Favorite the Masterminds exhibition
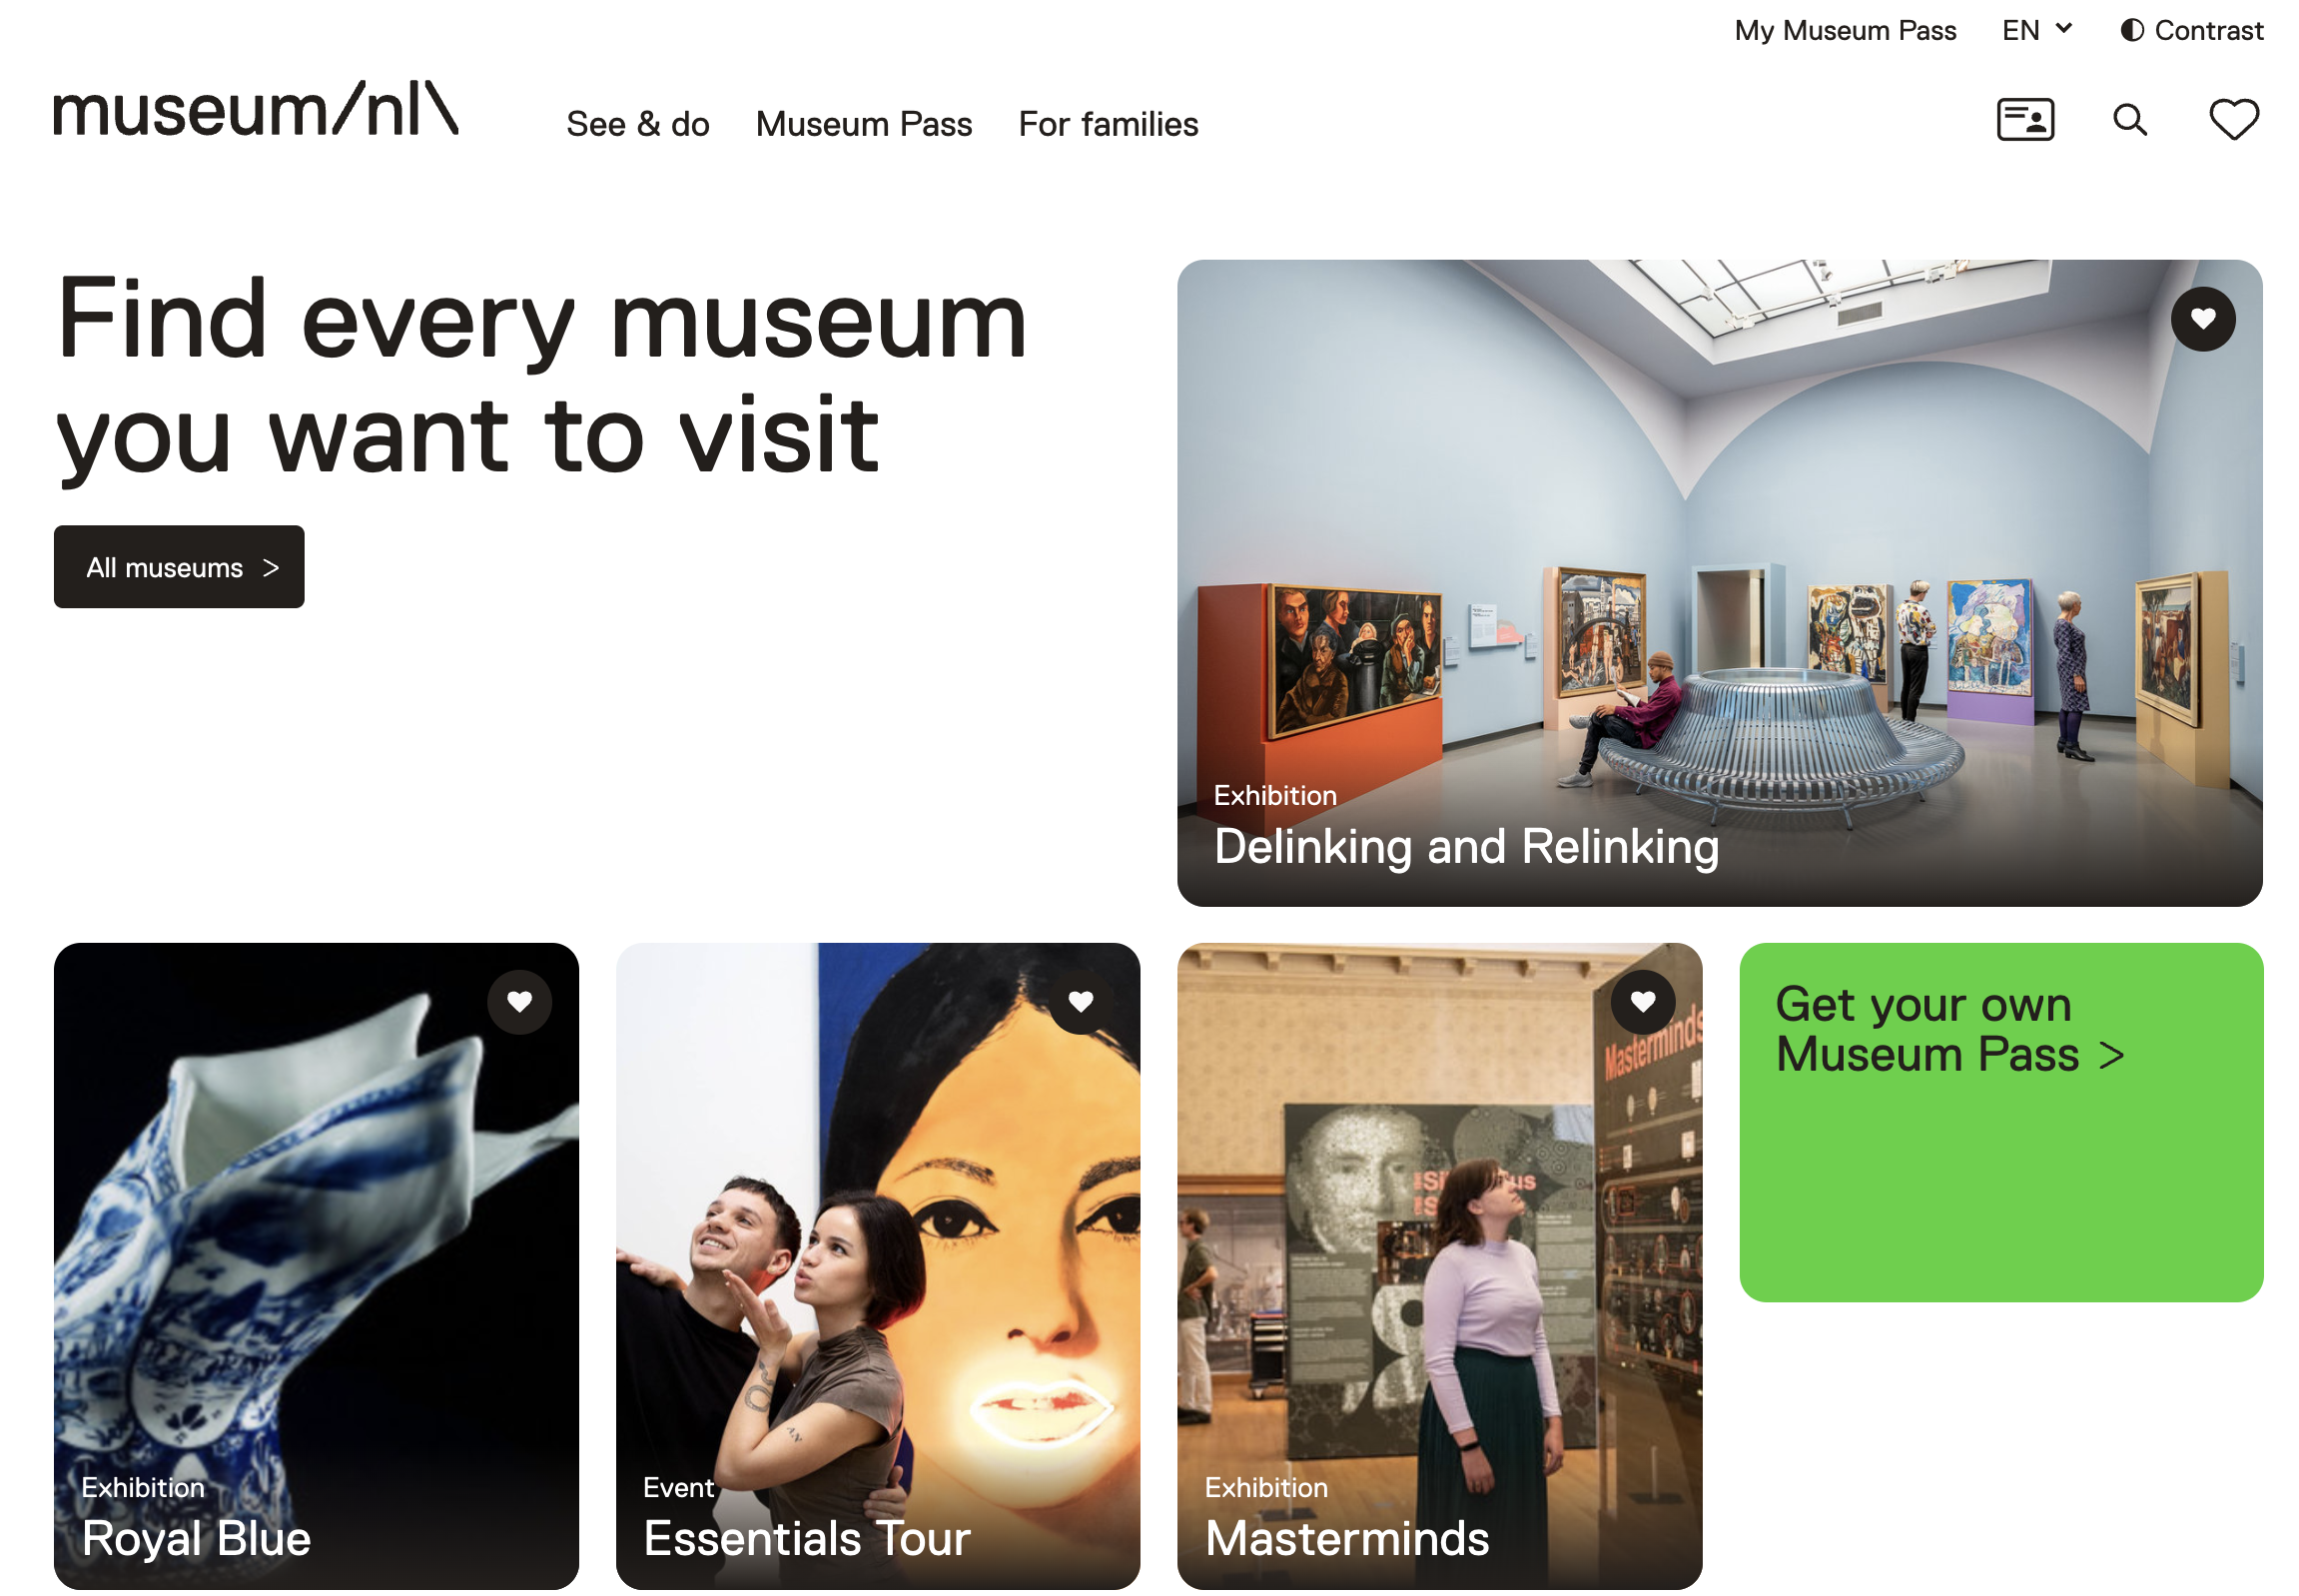 [1642, 1002]
